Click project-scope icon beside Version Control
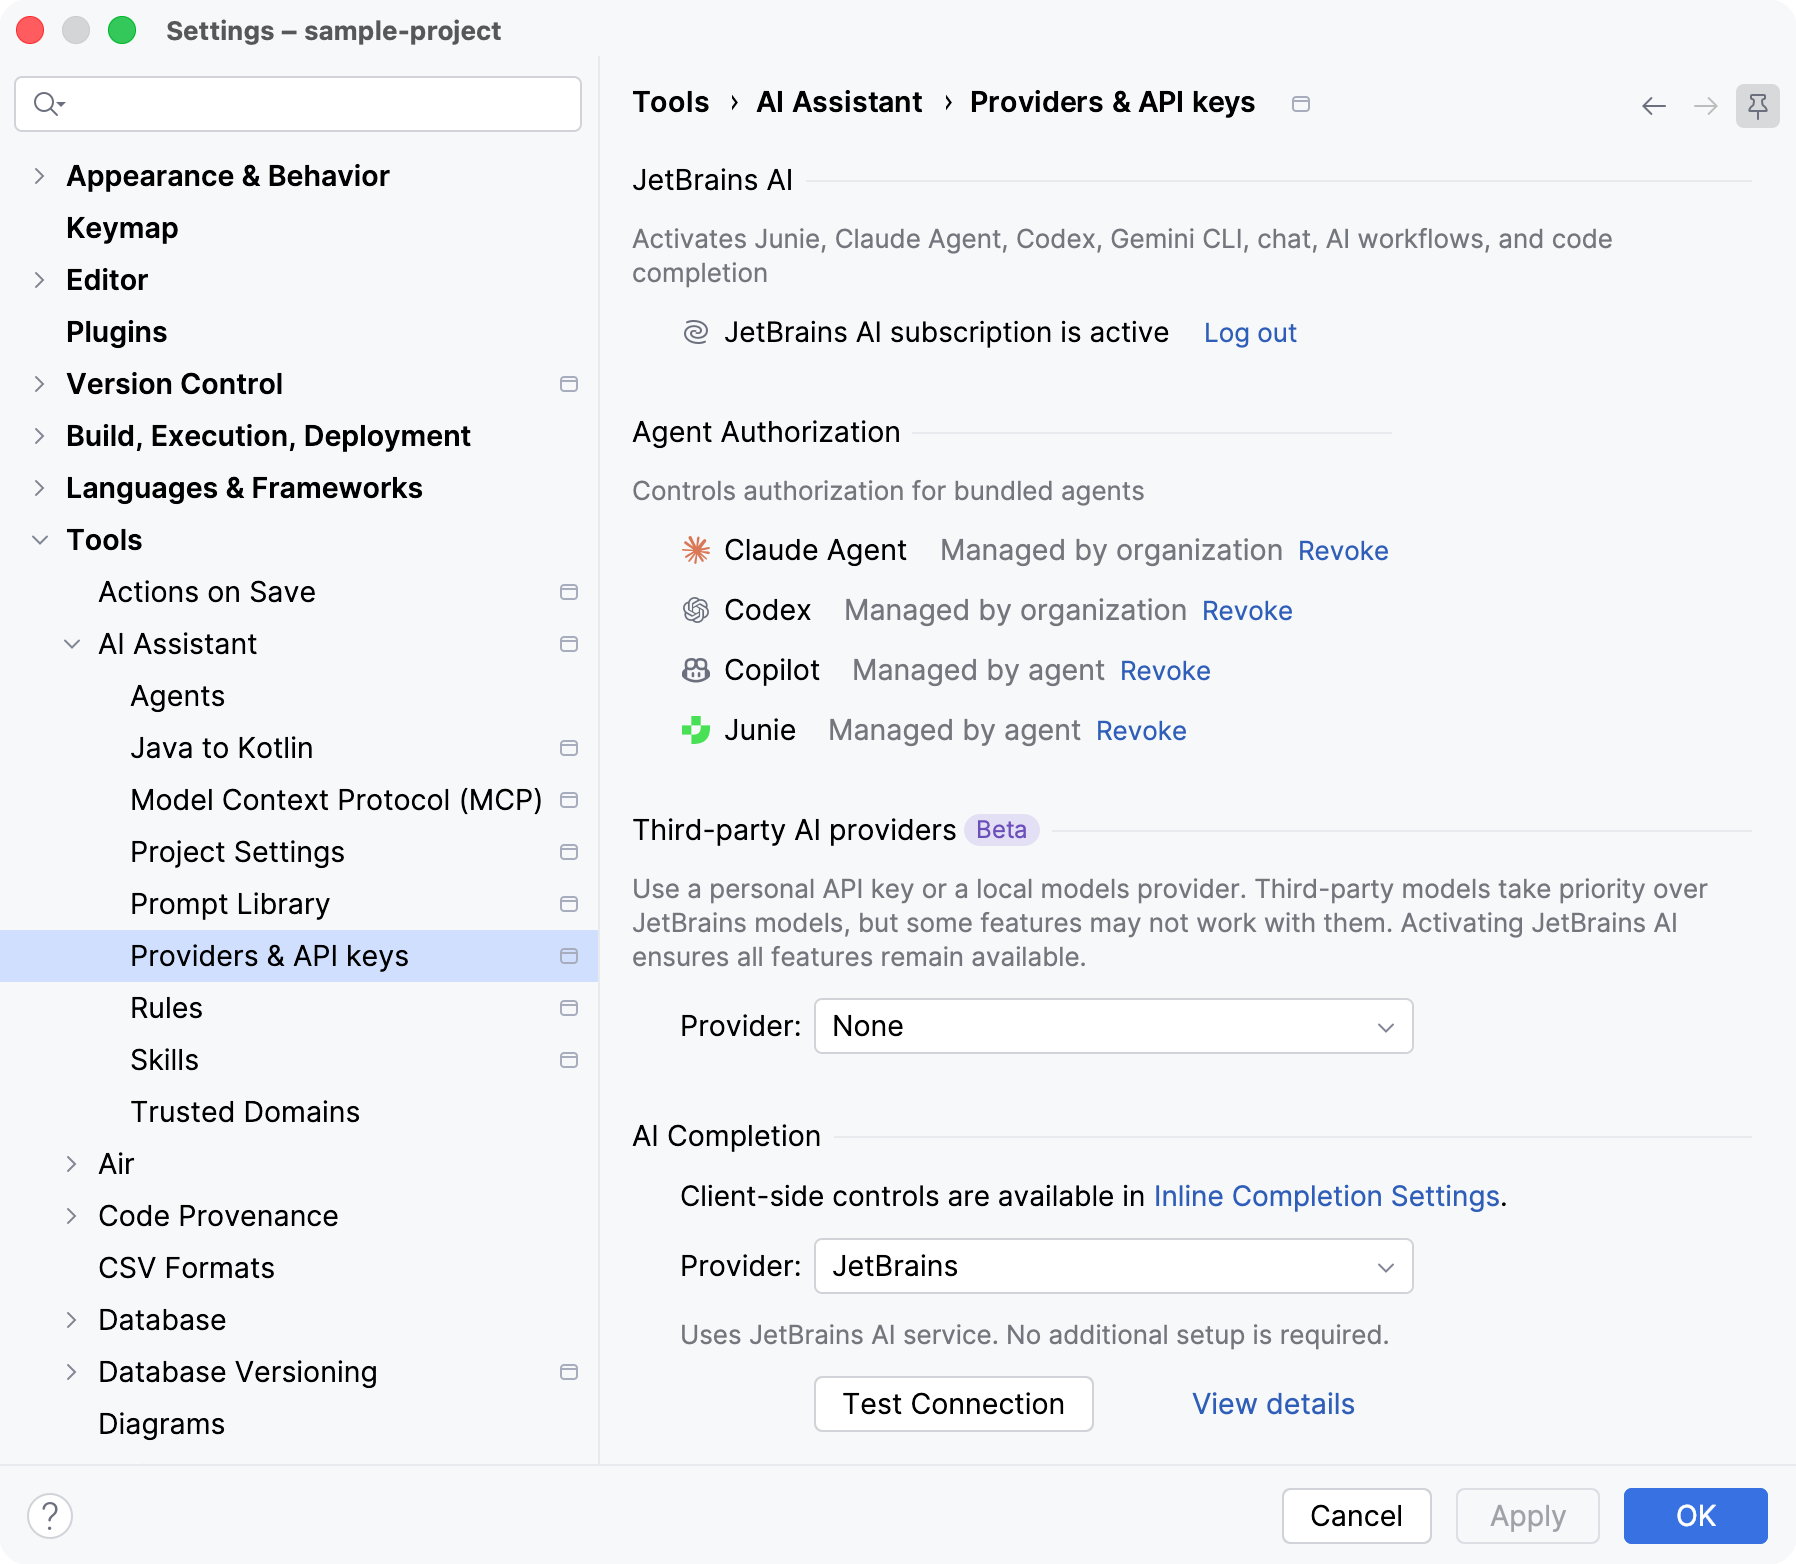 (x=569, y=384)
